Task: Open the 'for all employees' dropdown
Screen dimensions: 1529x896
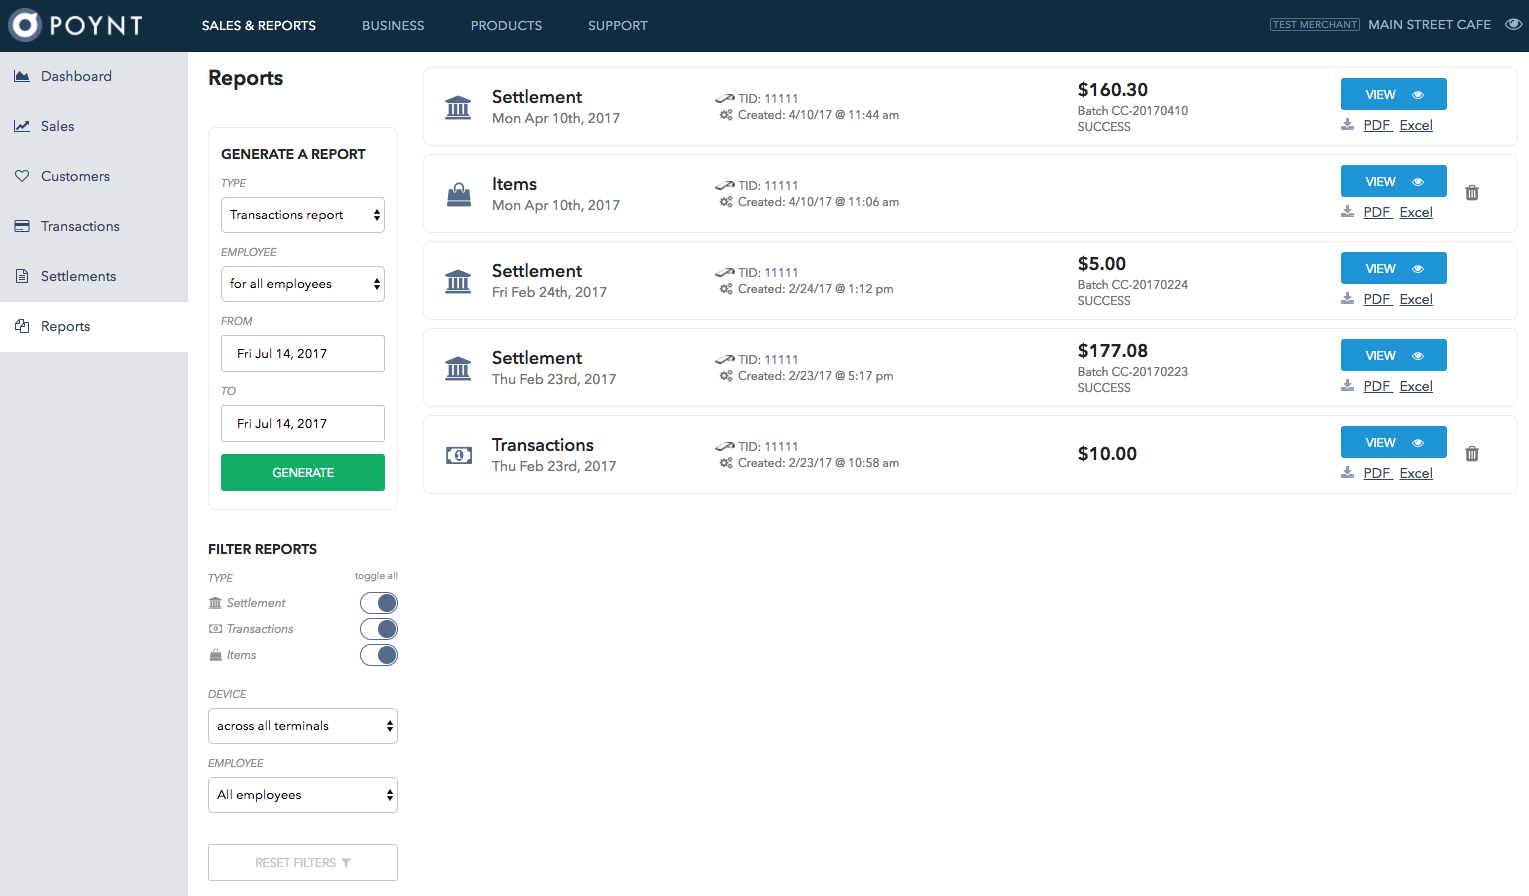Action: coord(303,284)
